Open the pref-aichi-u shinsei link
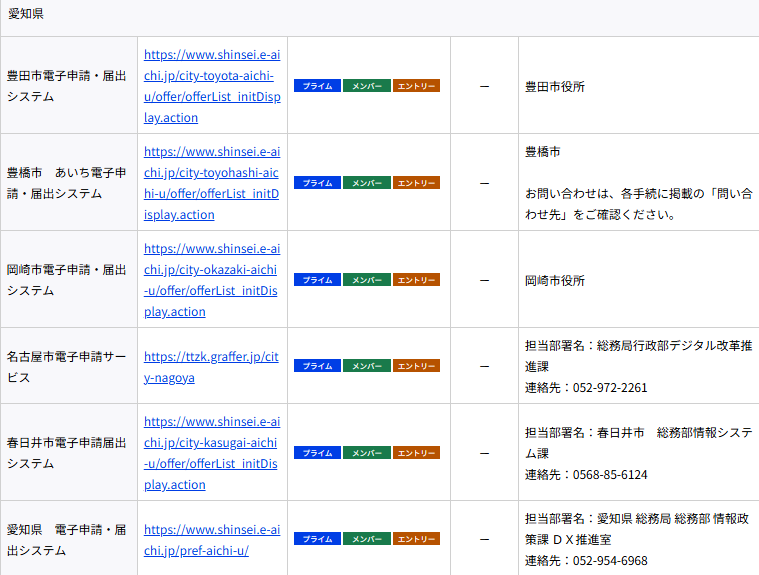759x575 pixels. tap(211, 539)
